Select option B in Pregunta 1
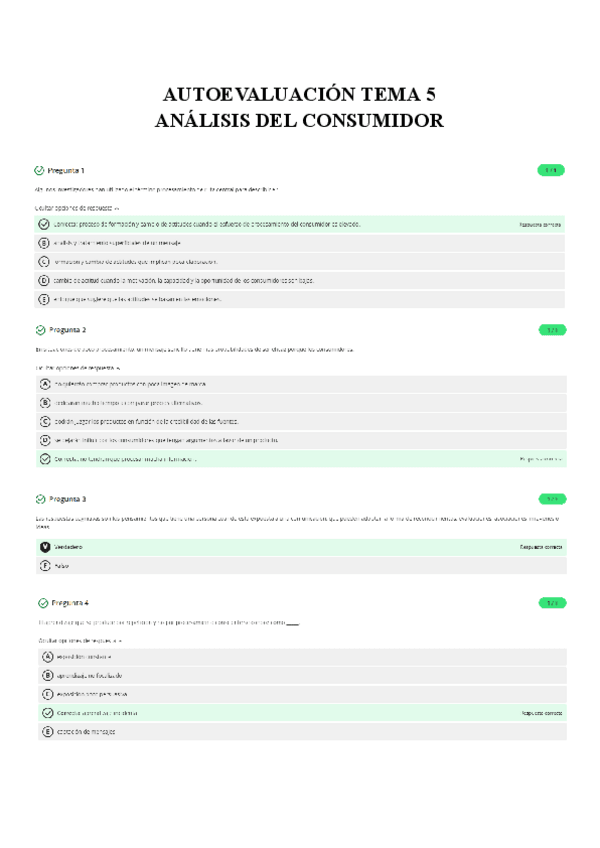 45,243
